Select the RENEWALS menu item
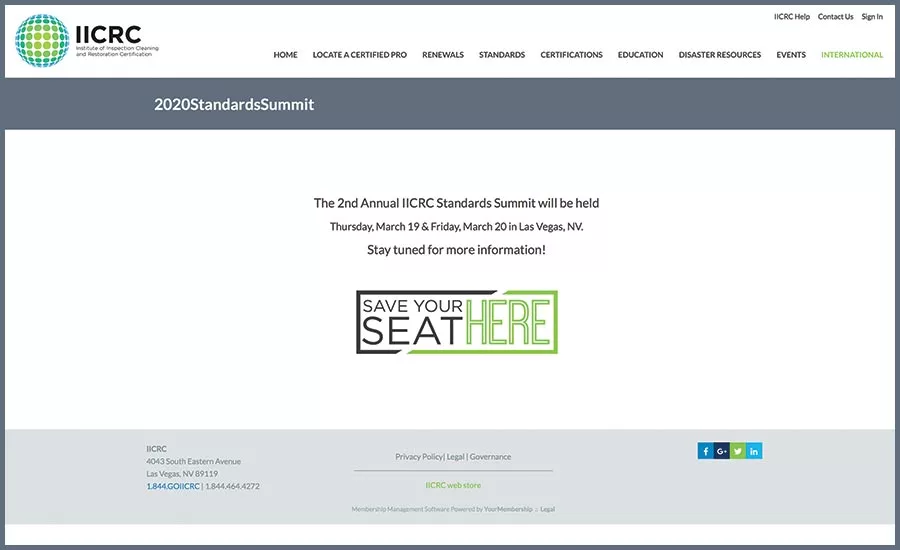This screenshot has width=900, height=550. [443, 55]
